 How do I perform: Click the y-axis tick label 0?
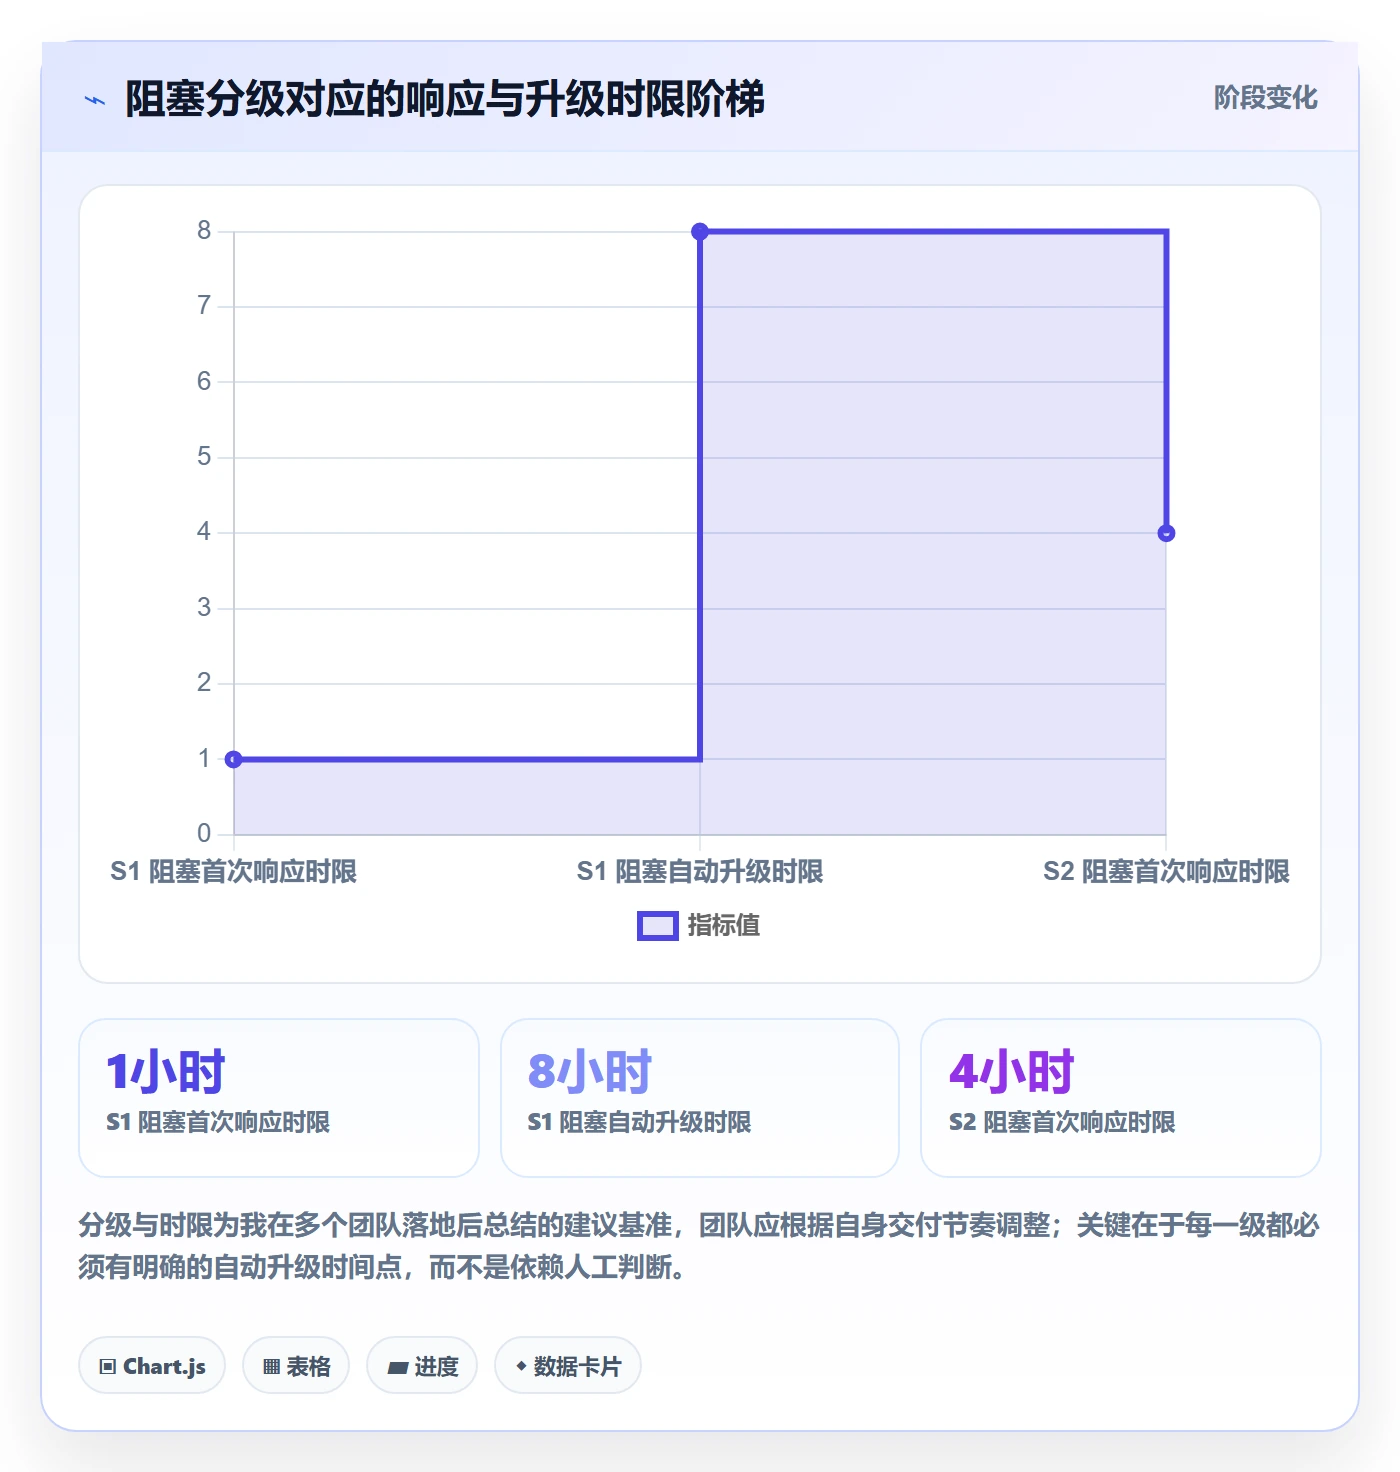pyautogui.click(x=204, y=833)
